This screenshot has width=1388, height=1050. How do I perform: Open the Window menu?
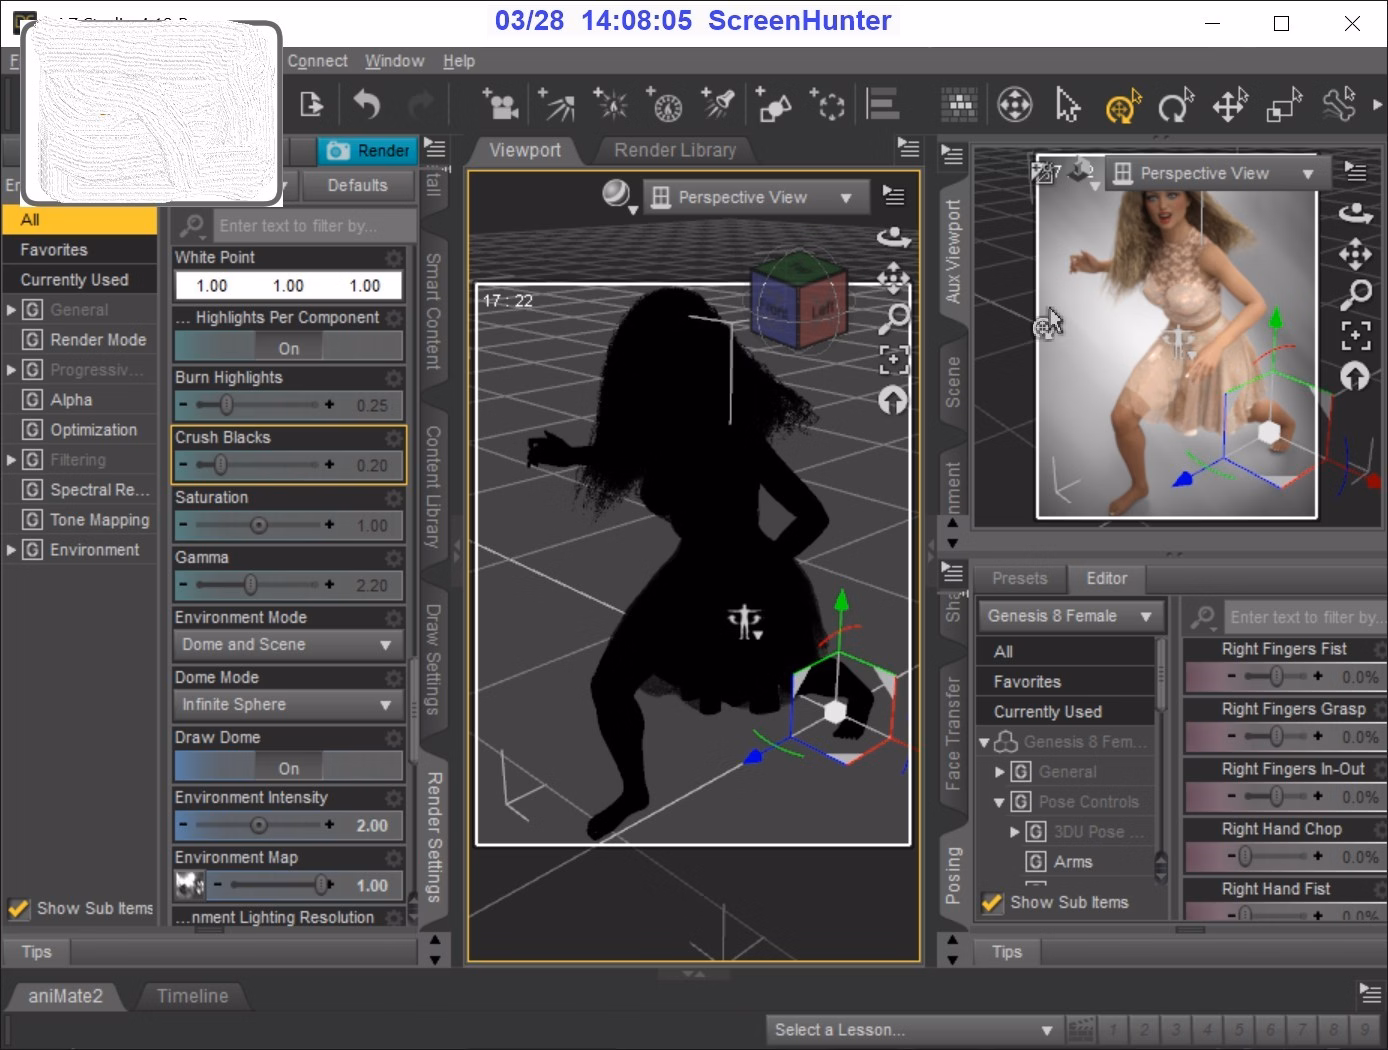[394, 61]
